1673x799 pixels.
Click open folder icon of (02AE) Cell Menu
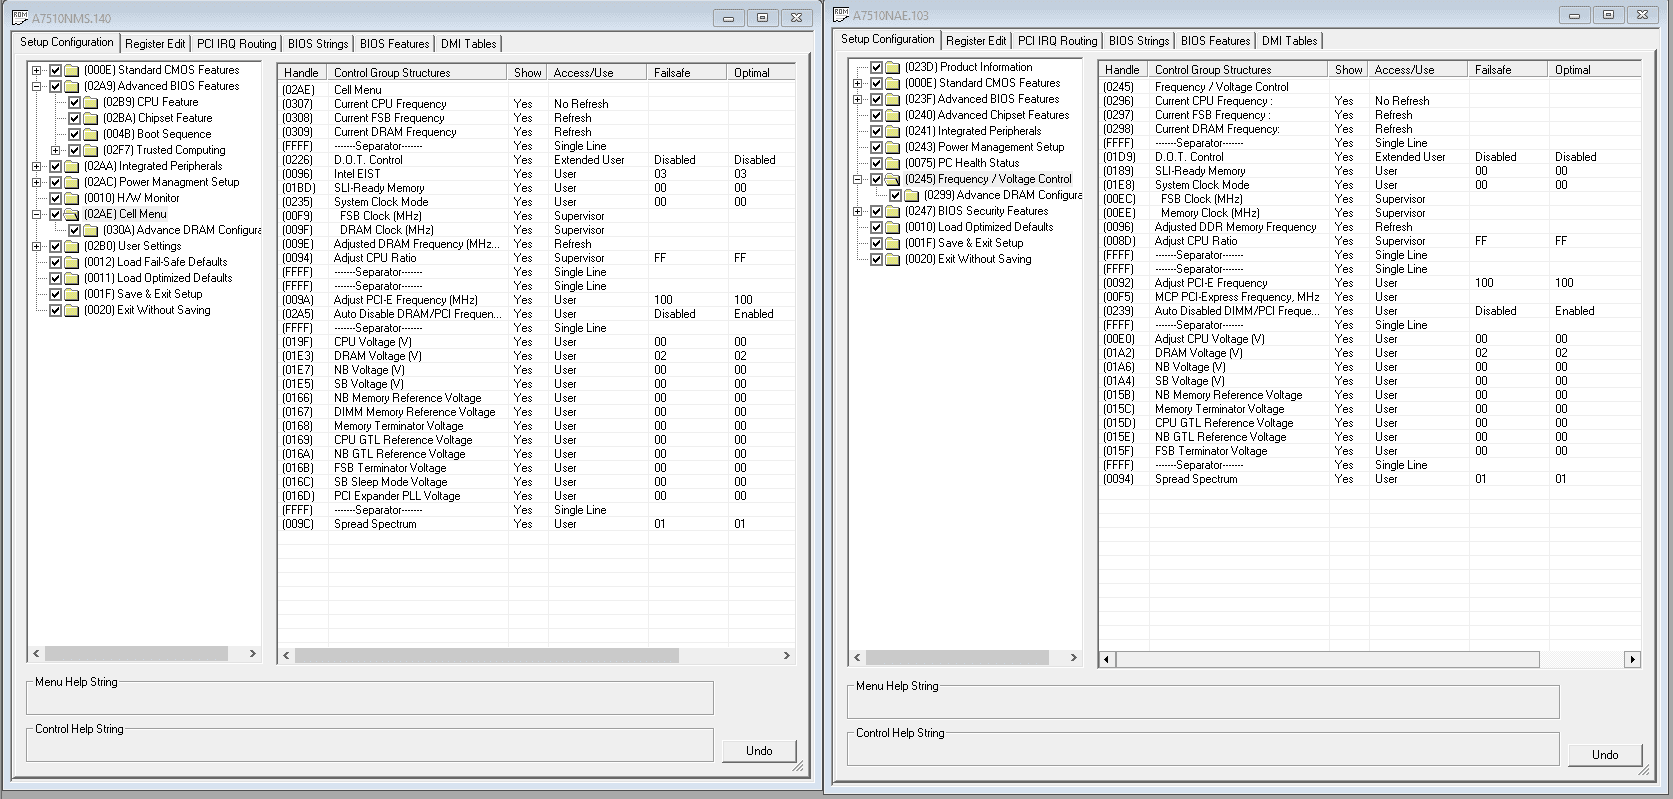[x=72, y=214]
